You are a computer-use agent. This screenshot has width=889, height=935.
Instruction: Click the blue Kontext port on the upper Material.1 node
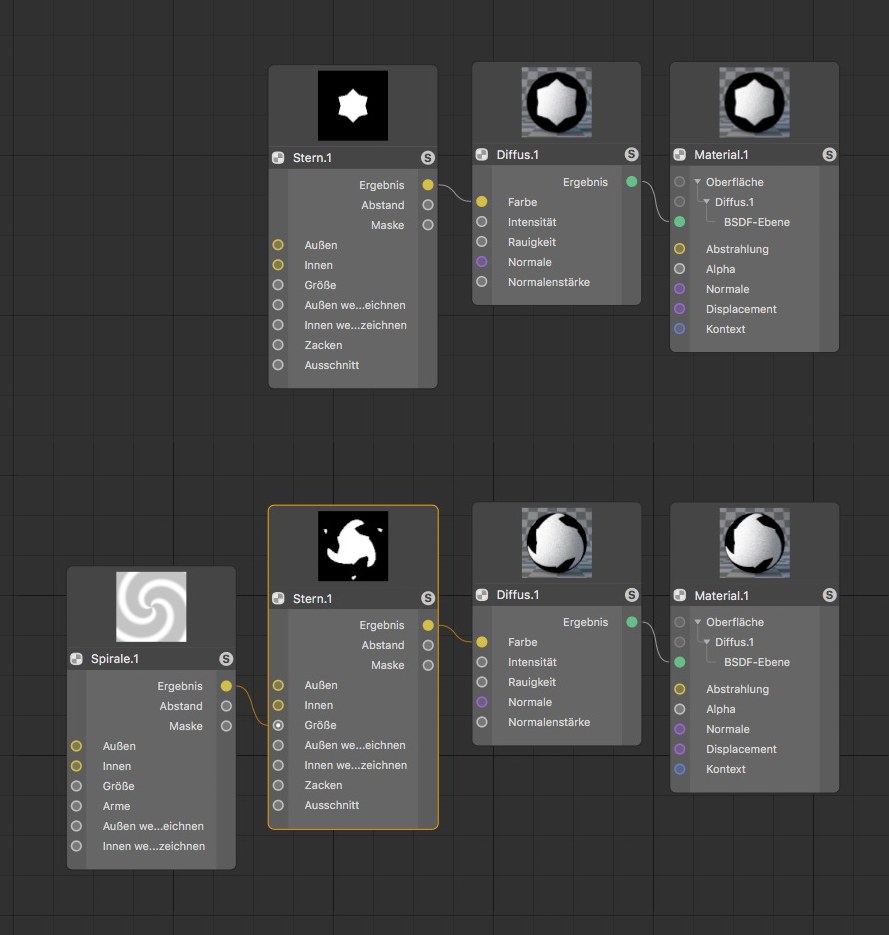679,329
